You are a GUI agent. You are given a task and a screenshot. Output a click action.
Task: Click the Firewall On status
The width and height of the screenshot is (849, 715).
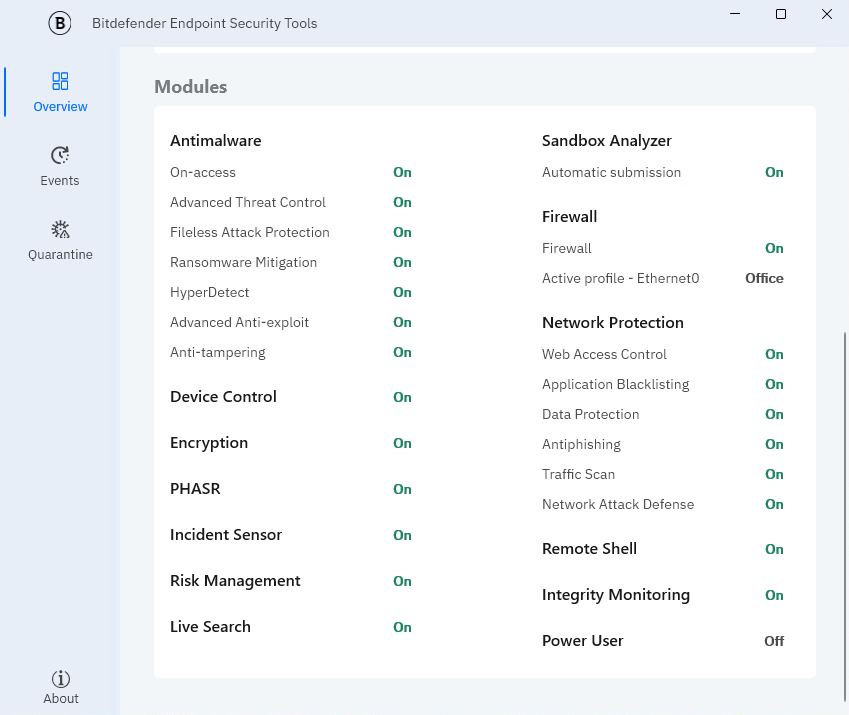774,248
